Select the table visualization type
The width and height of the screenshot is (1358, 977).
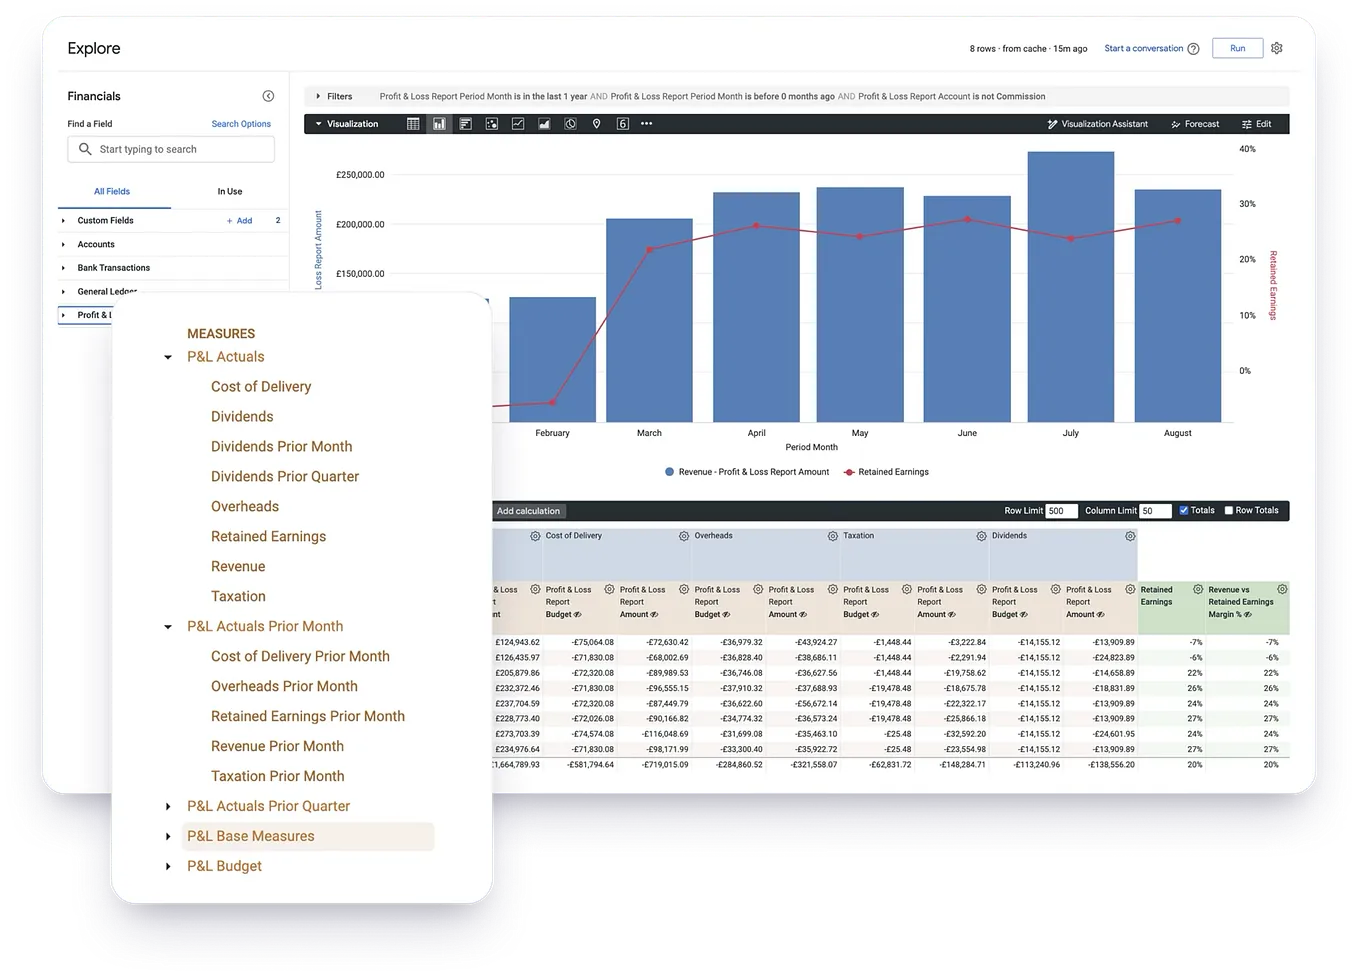[x=413, y=123]
